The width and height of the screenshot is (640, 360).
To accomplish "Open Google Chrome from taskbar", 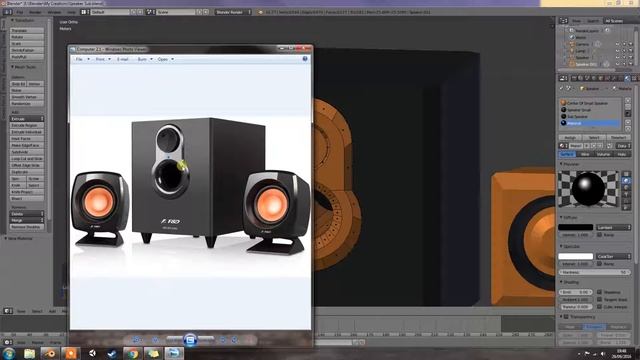I will coord(132,353).
